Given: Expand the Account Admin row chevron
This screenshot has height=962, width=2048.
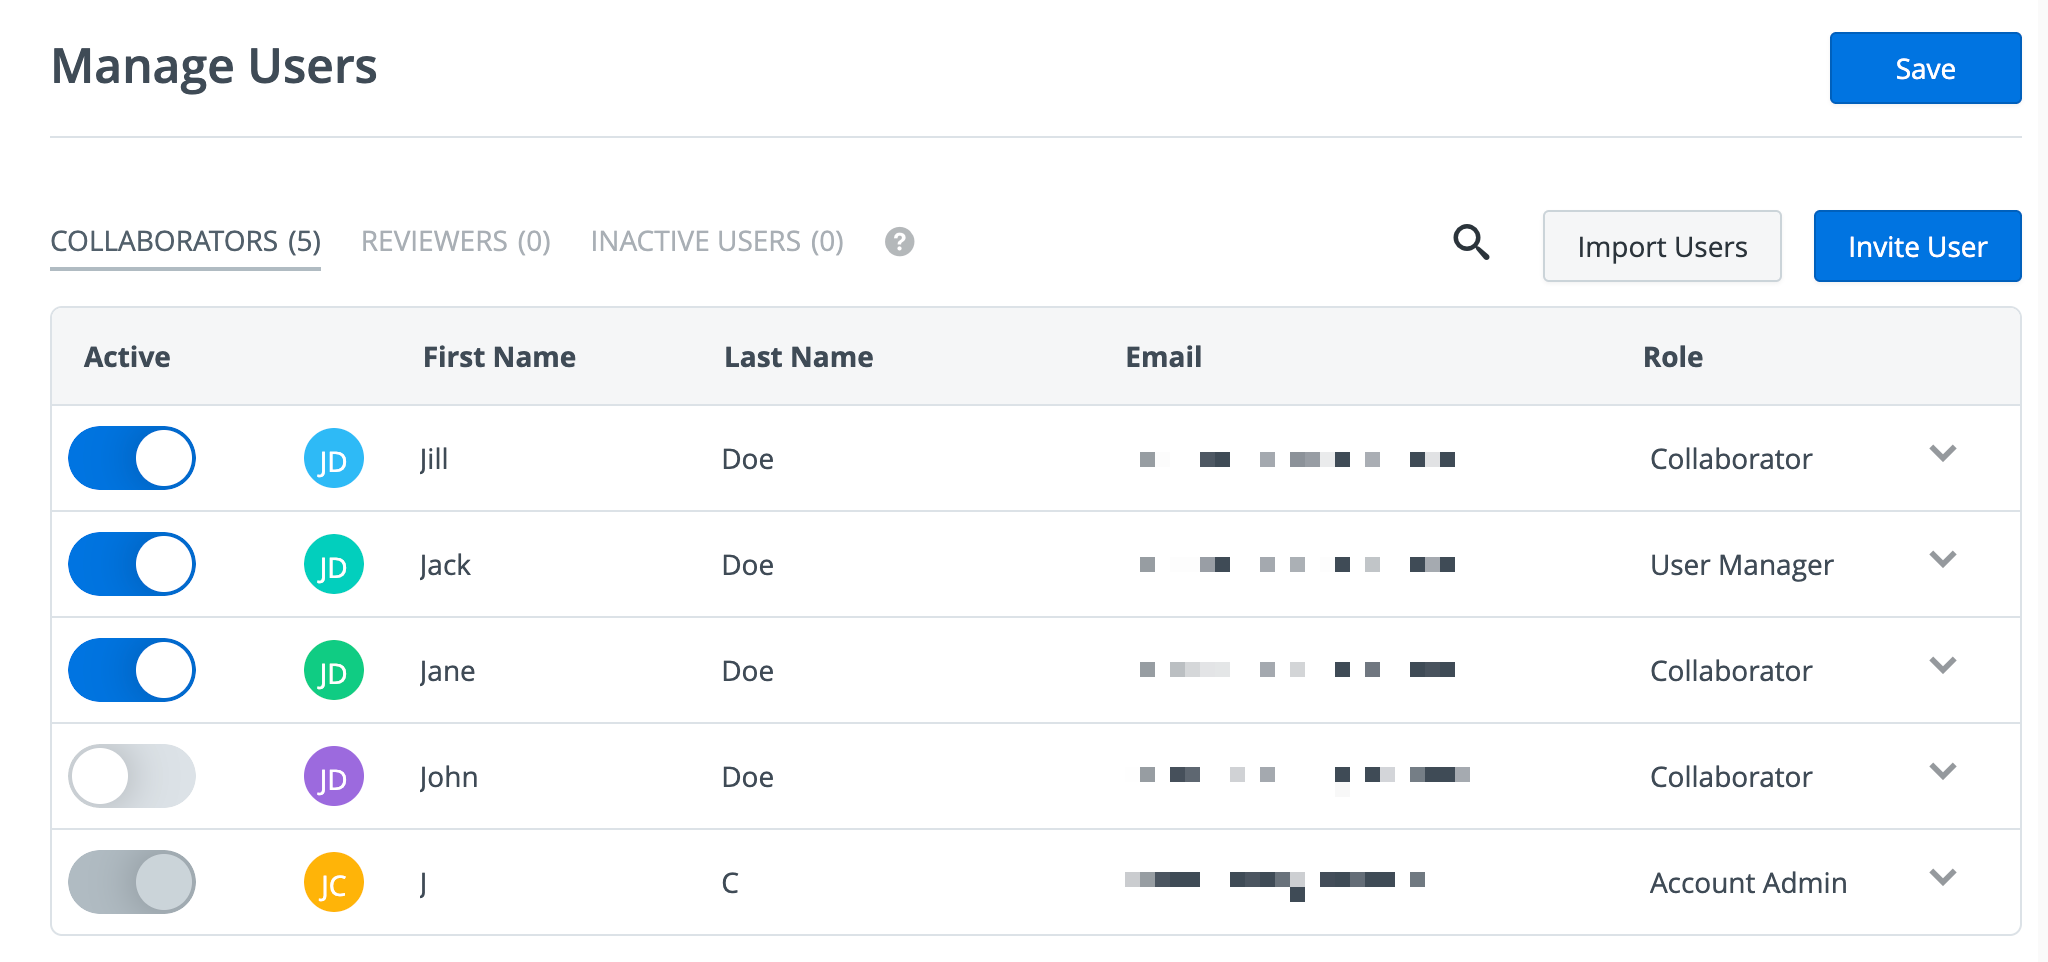Looking at the screenshot, I should tap(1943, 879).
